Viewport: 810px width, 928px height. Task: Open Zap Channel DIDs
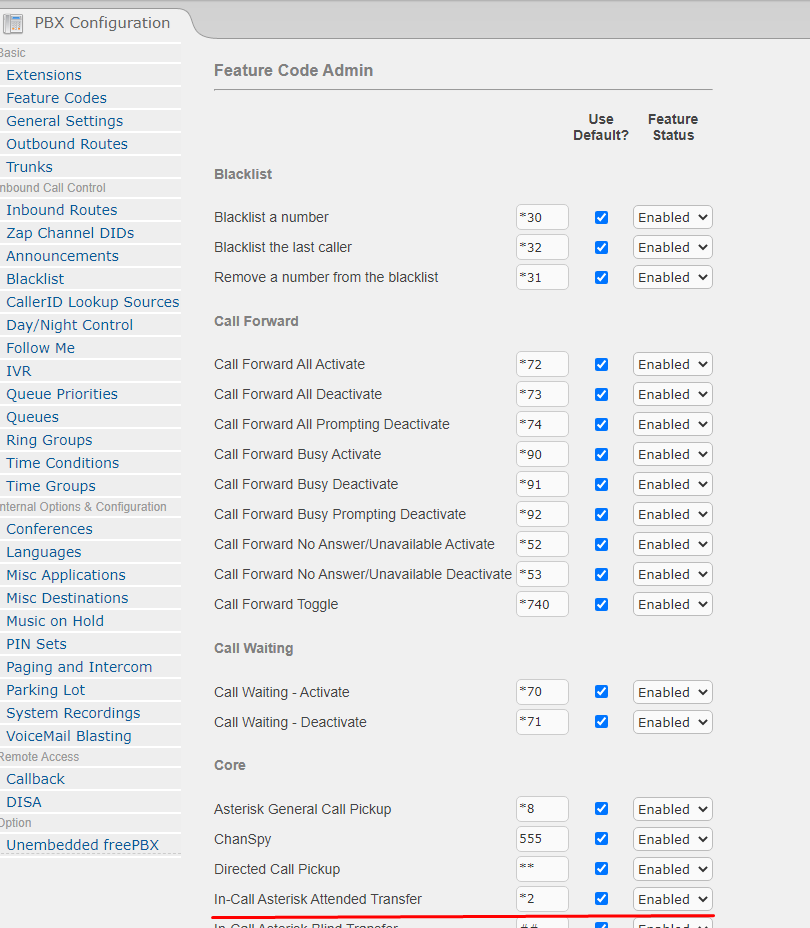click(70, 233)
